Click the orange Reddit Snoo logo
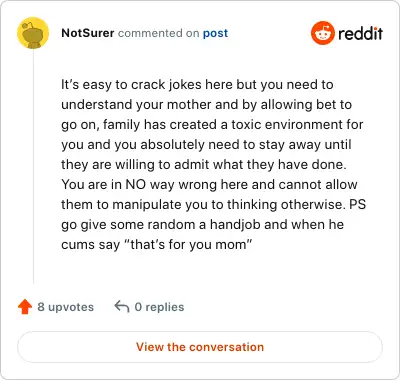This screenshot has width=400, height=380. [322, 33]
